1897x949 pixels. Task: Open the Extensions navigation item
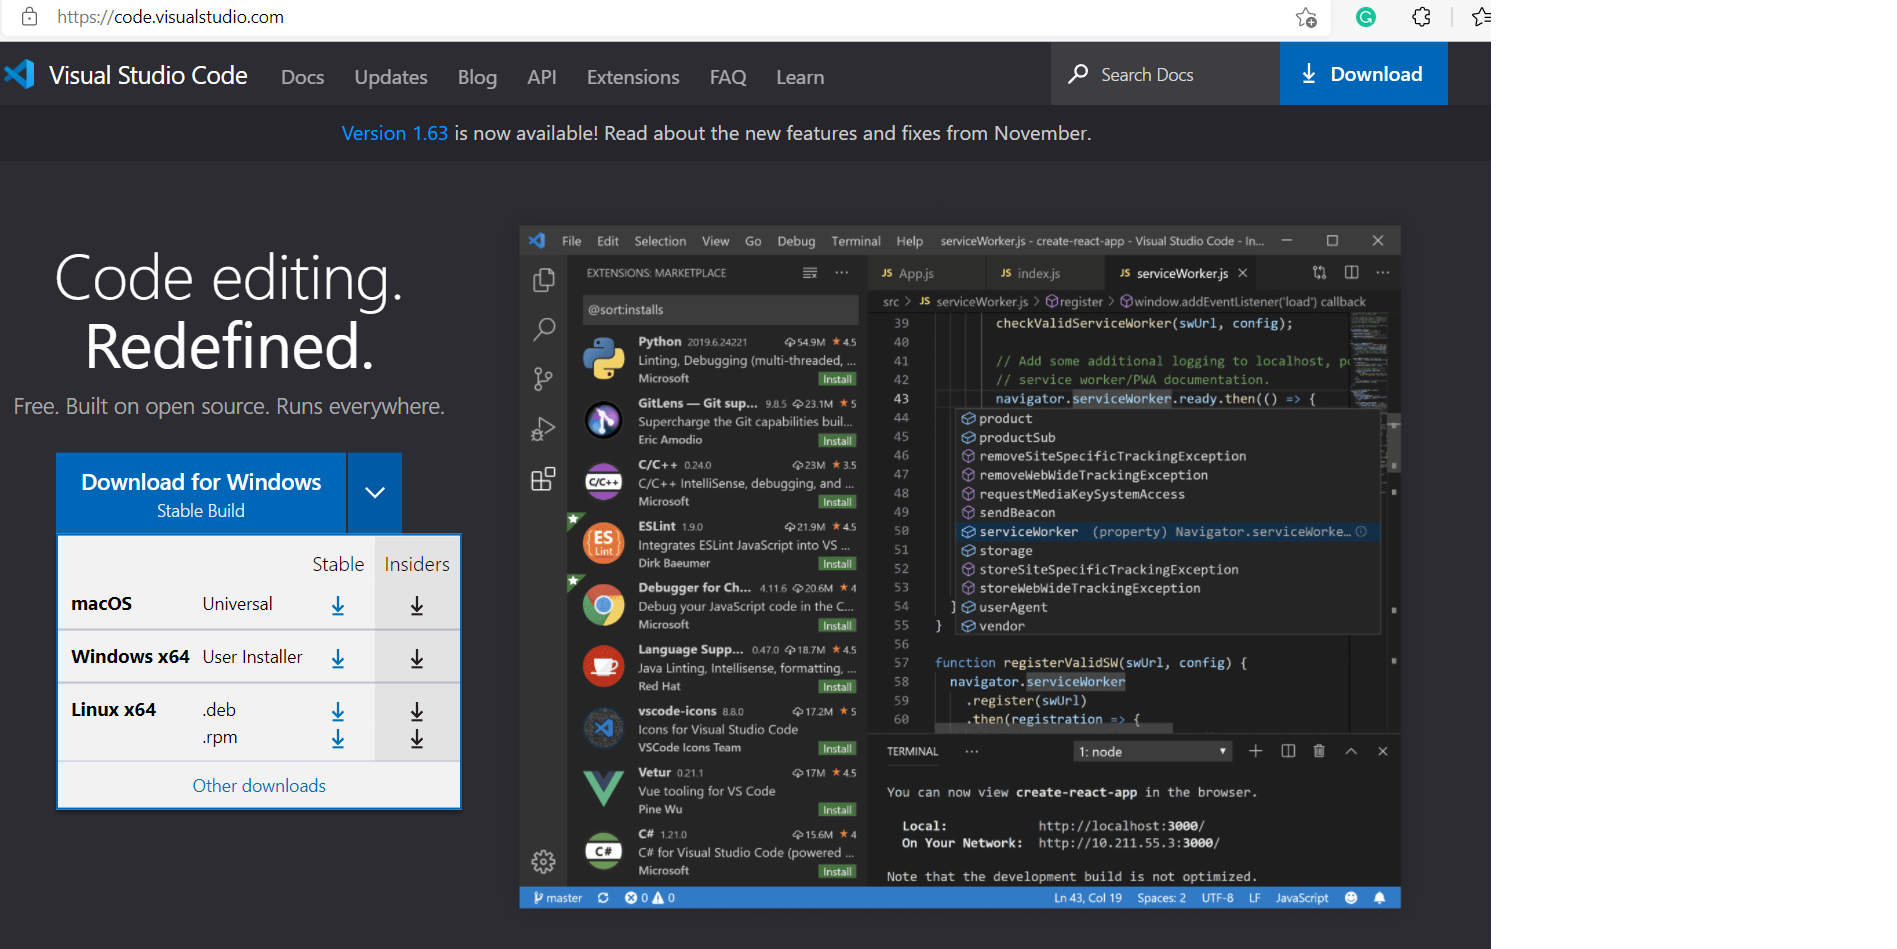point(633,77)
